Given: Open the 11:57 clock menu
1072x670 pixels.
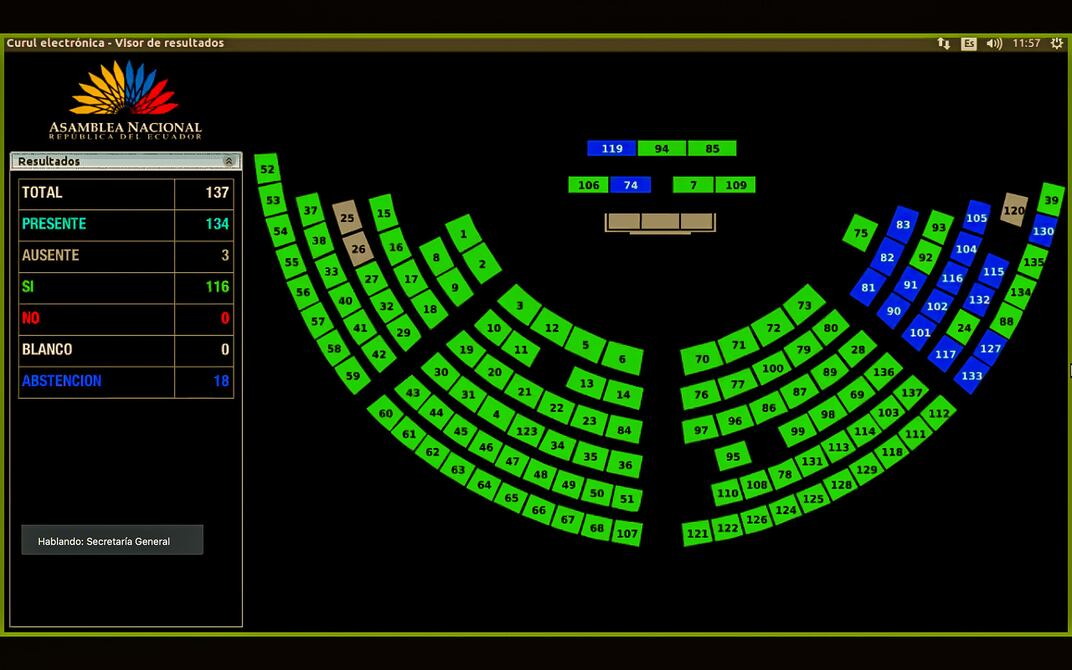Looking at the screenshot, I should pyautogui.click(x=1026, y=43).
